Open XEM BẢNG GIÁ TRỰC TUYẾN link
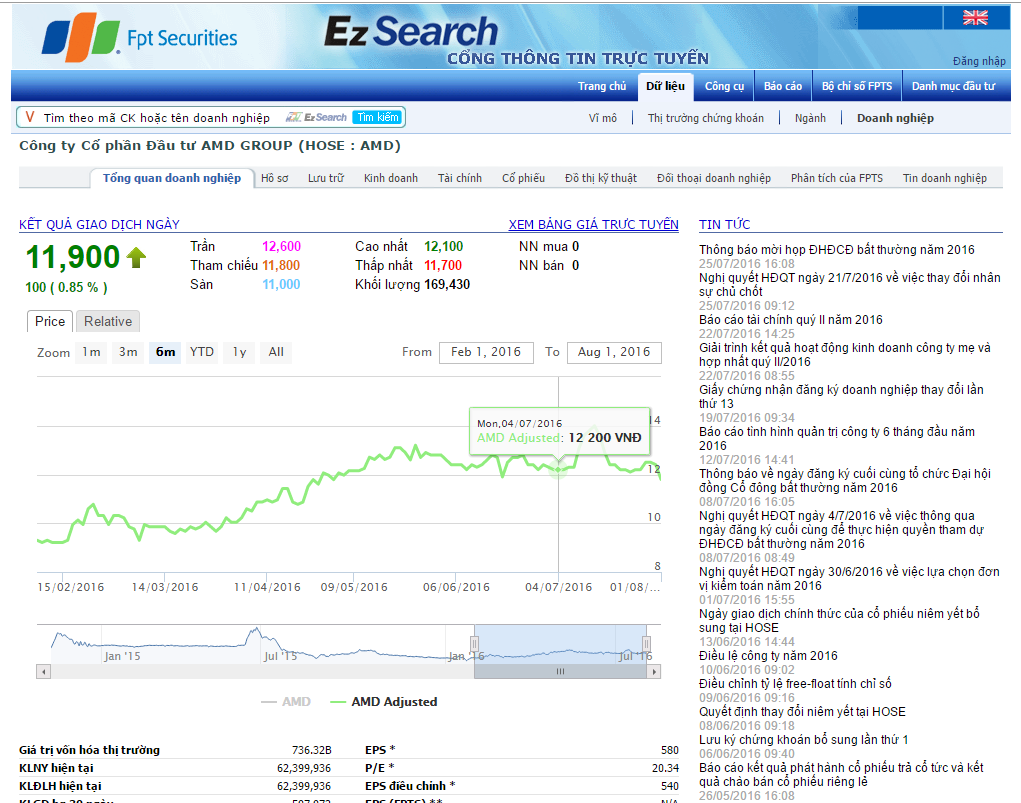 coord(593,224)
